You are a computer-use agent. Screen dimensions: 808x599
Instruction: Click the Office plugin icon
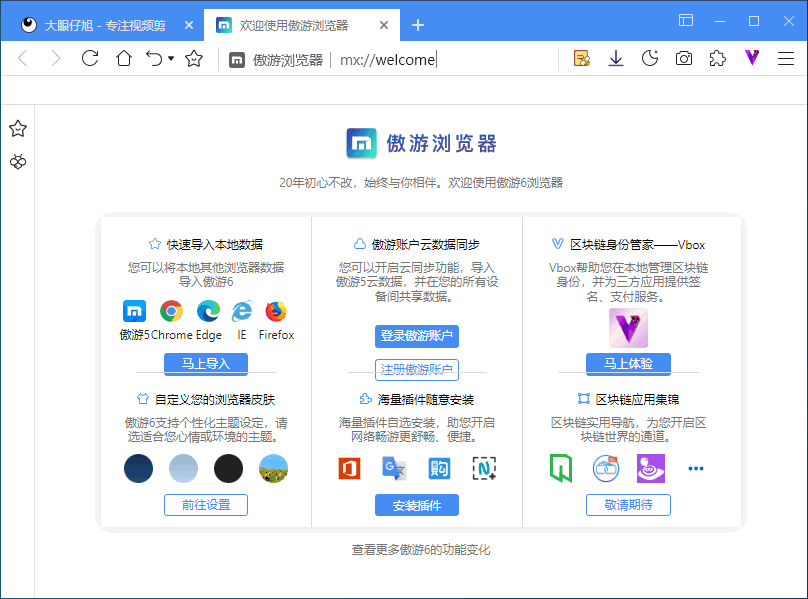point(349,469)
